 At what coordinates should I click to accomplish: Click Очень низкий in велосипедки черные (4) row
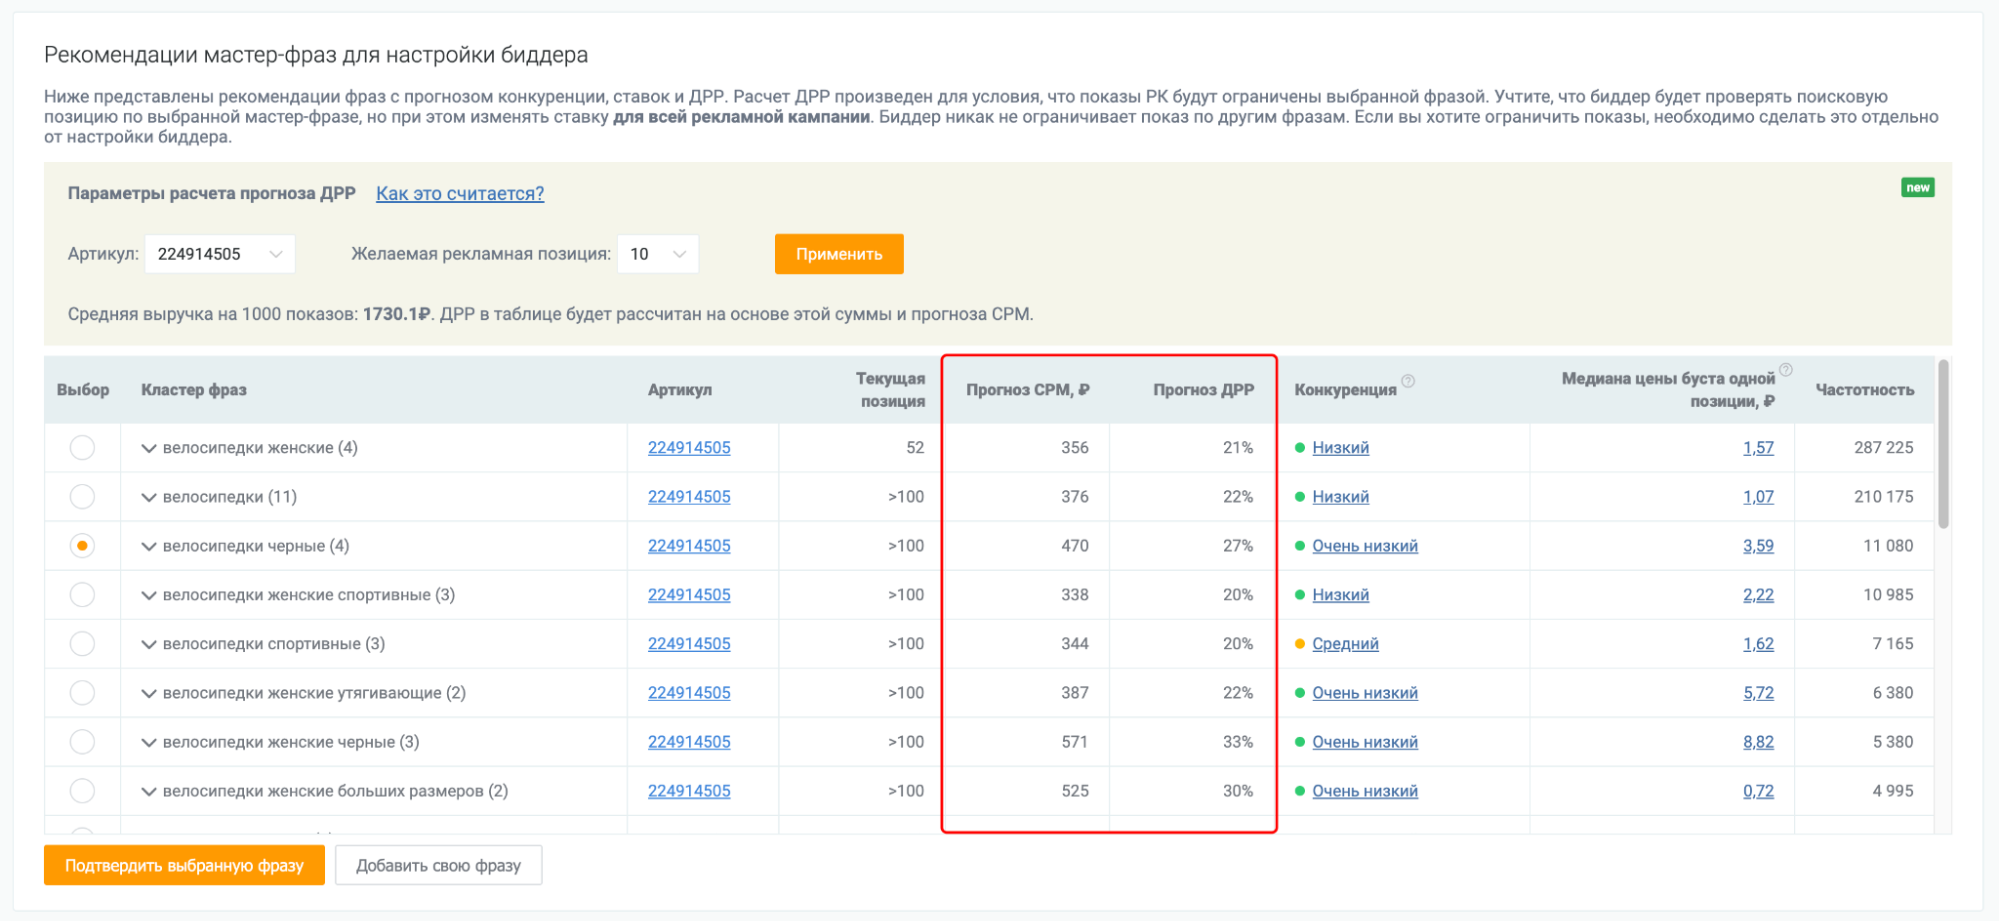tap(1365, 546)
